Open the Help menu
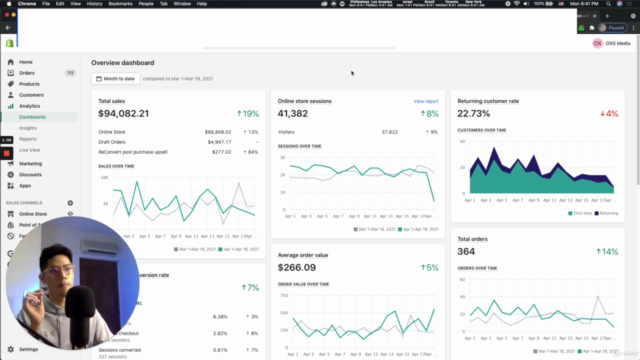 [202, 4]
